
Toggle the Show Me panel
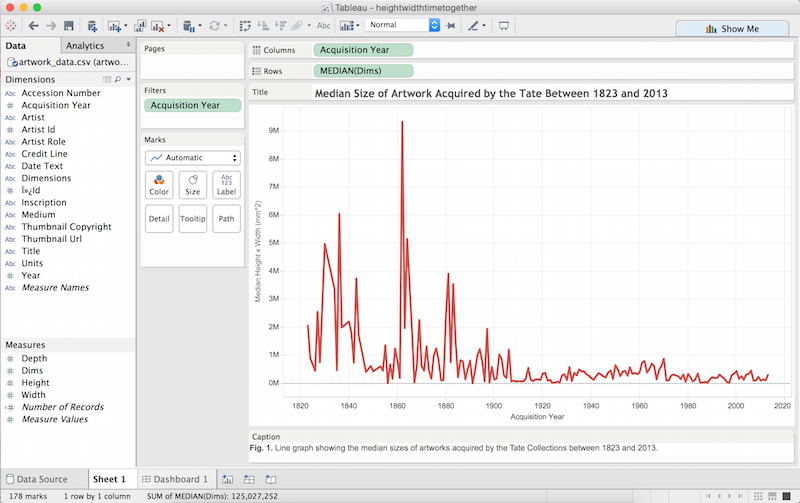732,29
